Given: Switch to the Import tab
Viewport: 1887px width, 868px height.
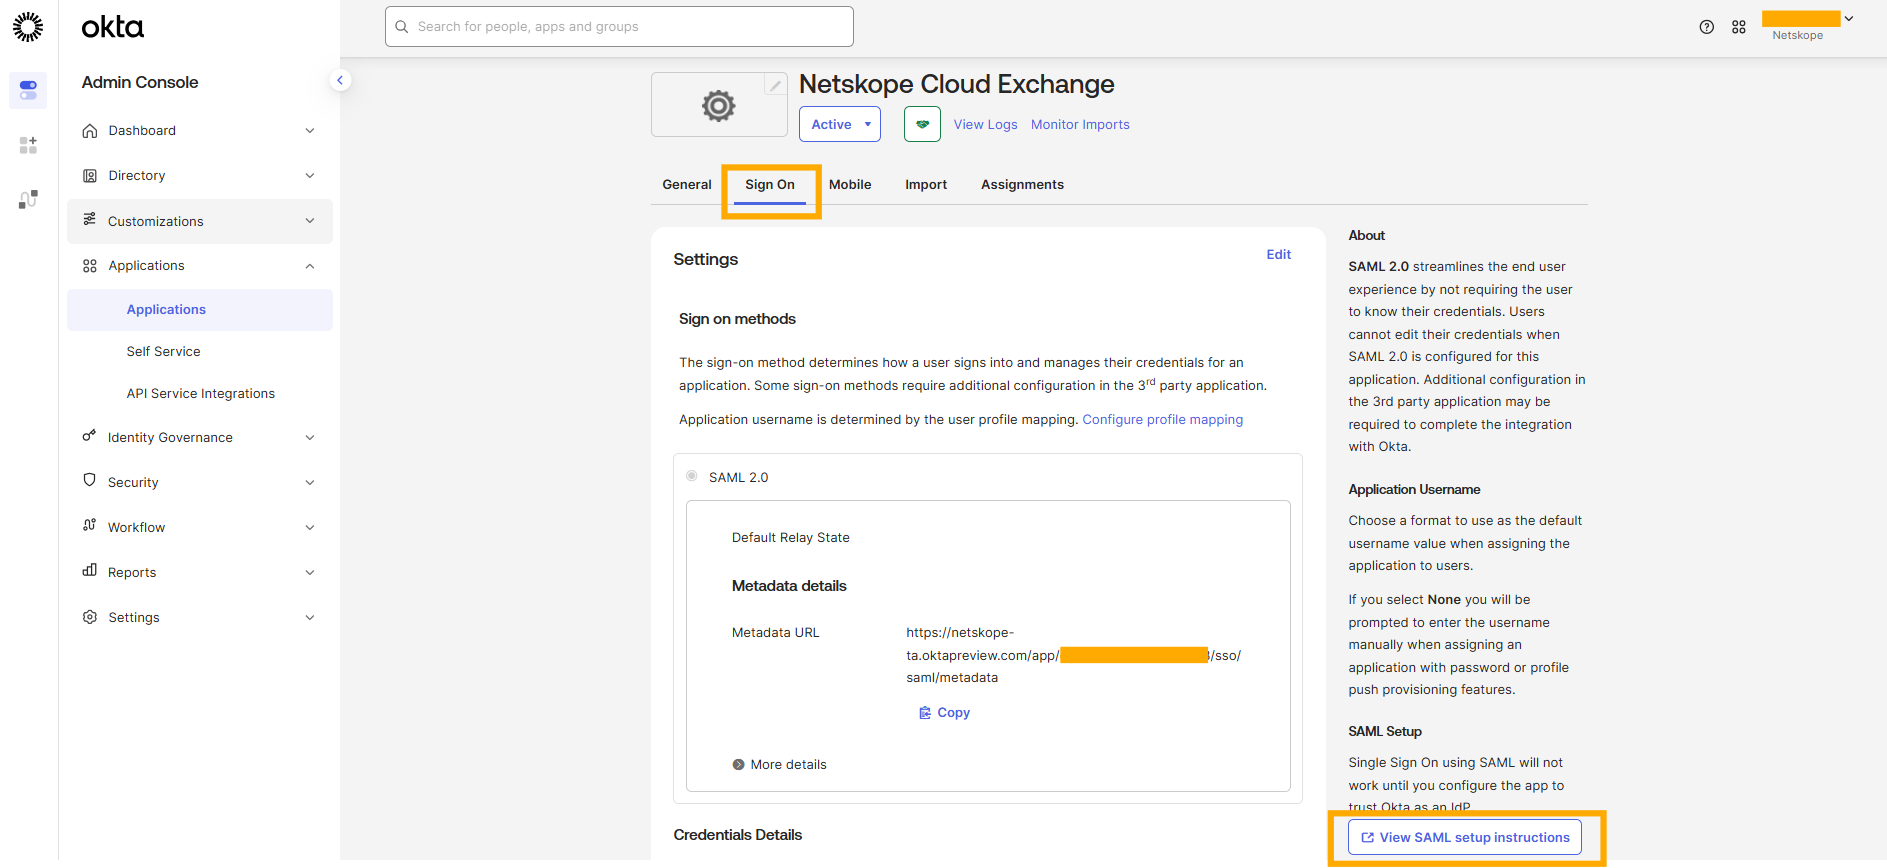Looking at the screenshot, I should [x=926, y=185].
